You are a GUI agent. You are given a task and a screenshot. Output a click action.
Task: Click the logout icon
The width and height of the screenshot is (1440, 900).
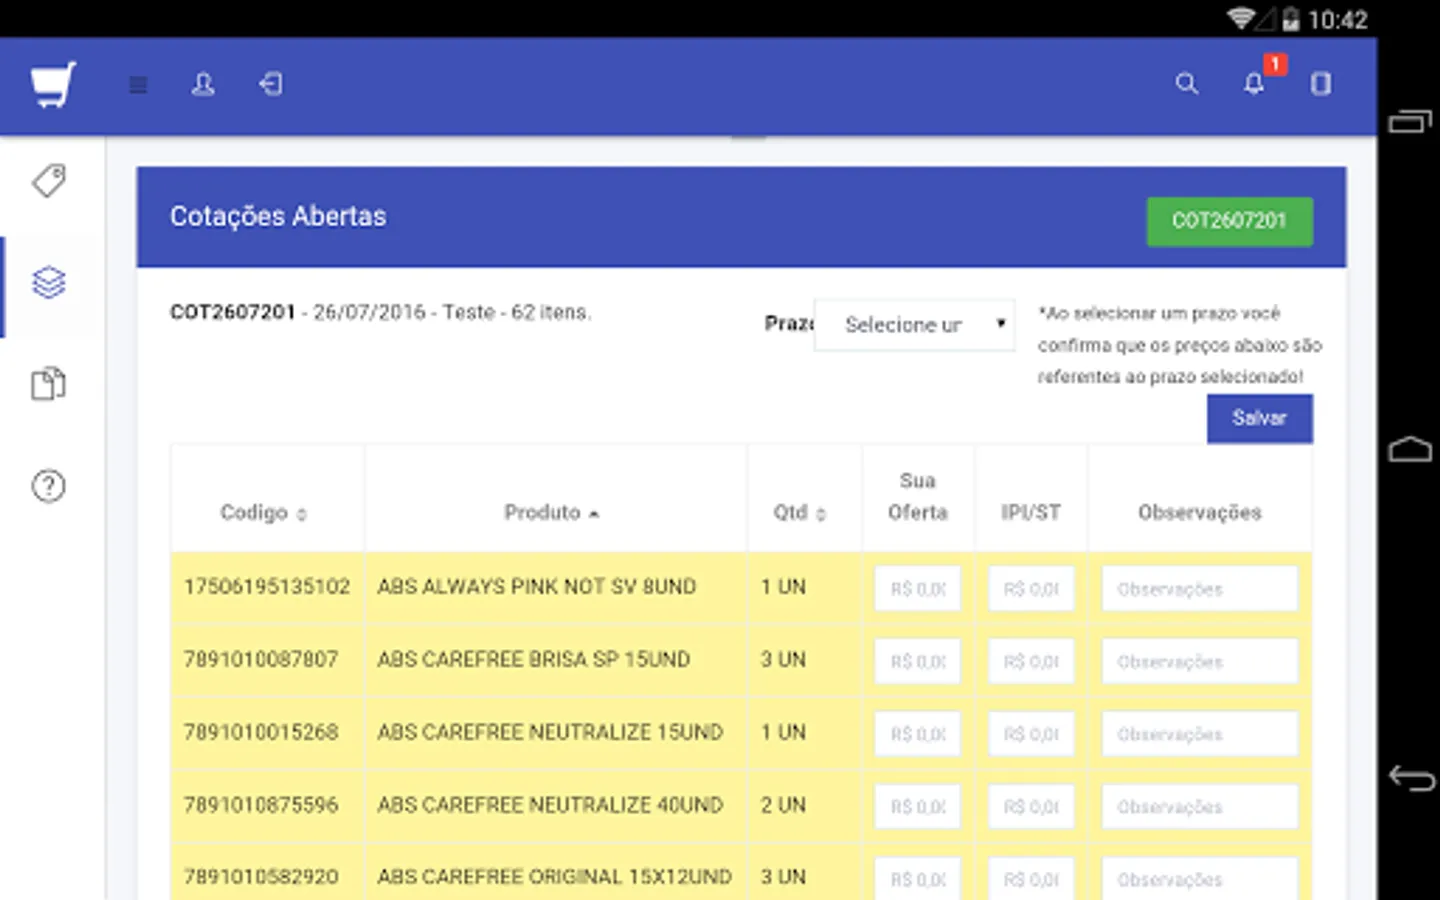pyautogui.click(x=270, y=84)
